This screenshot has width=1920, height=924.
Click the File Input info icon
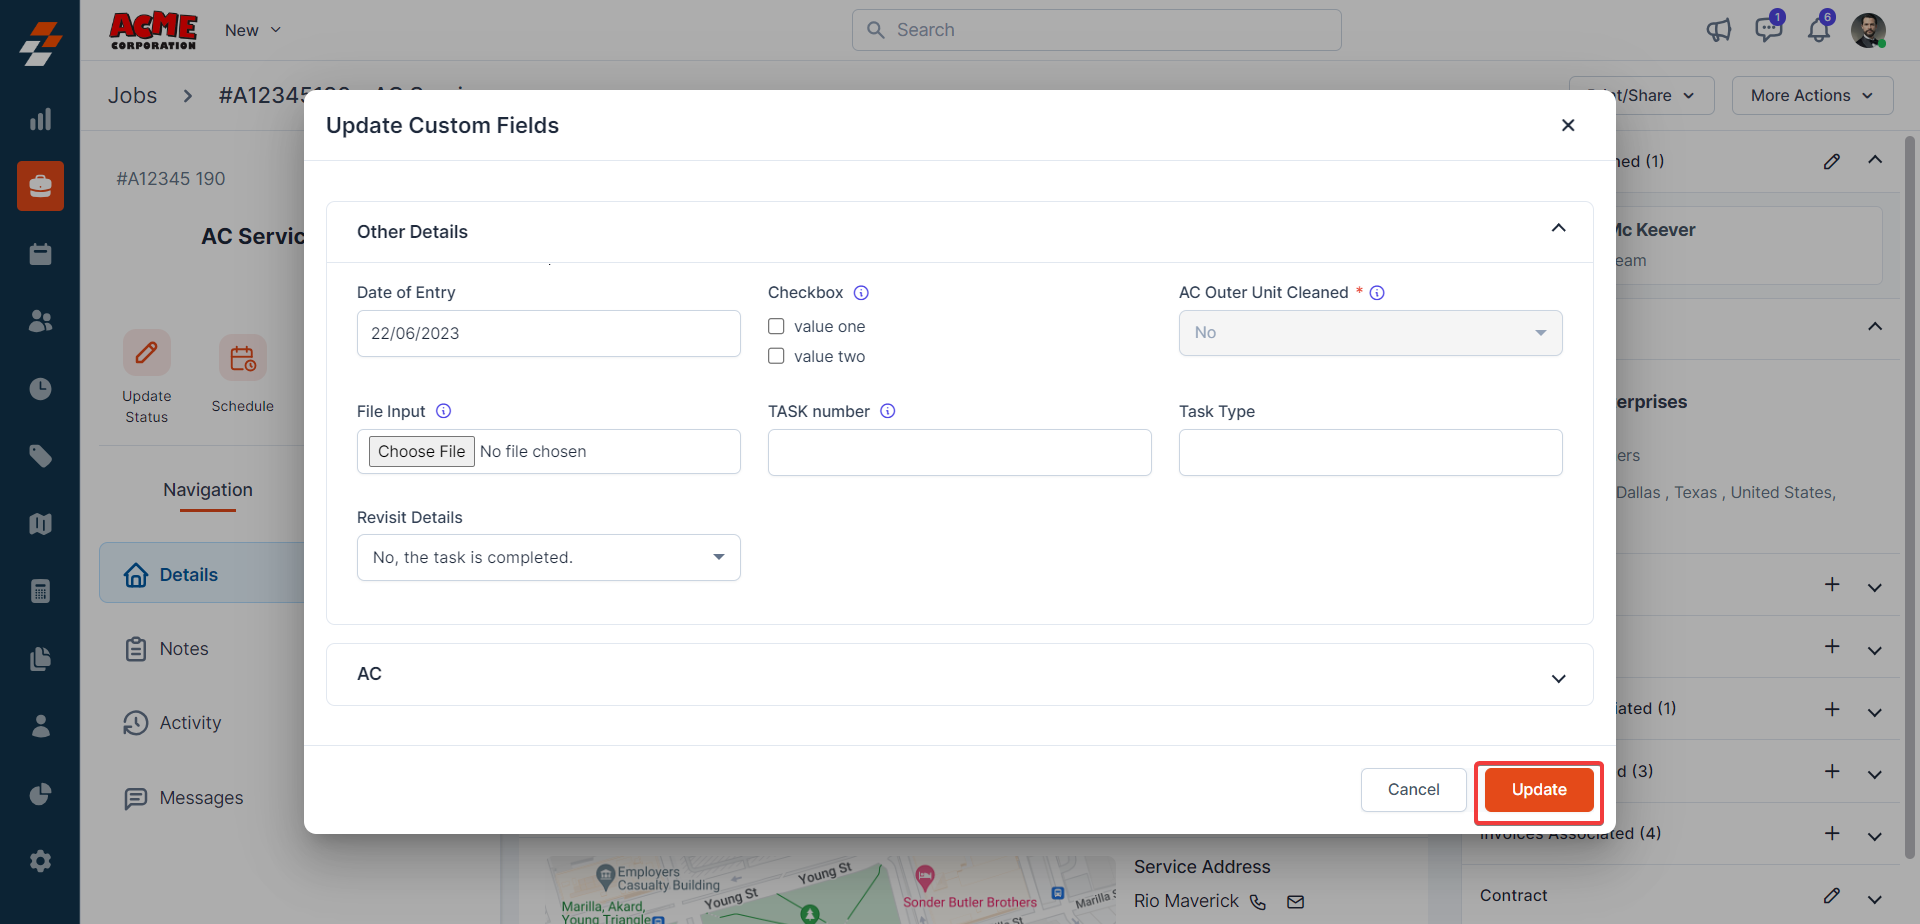click(444, 411)
